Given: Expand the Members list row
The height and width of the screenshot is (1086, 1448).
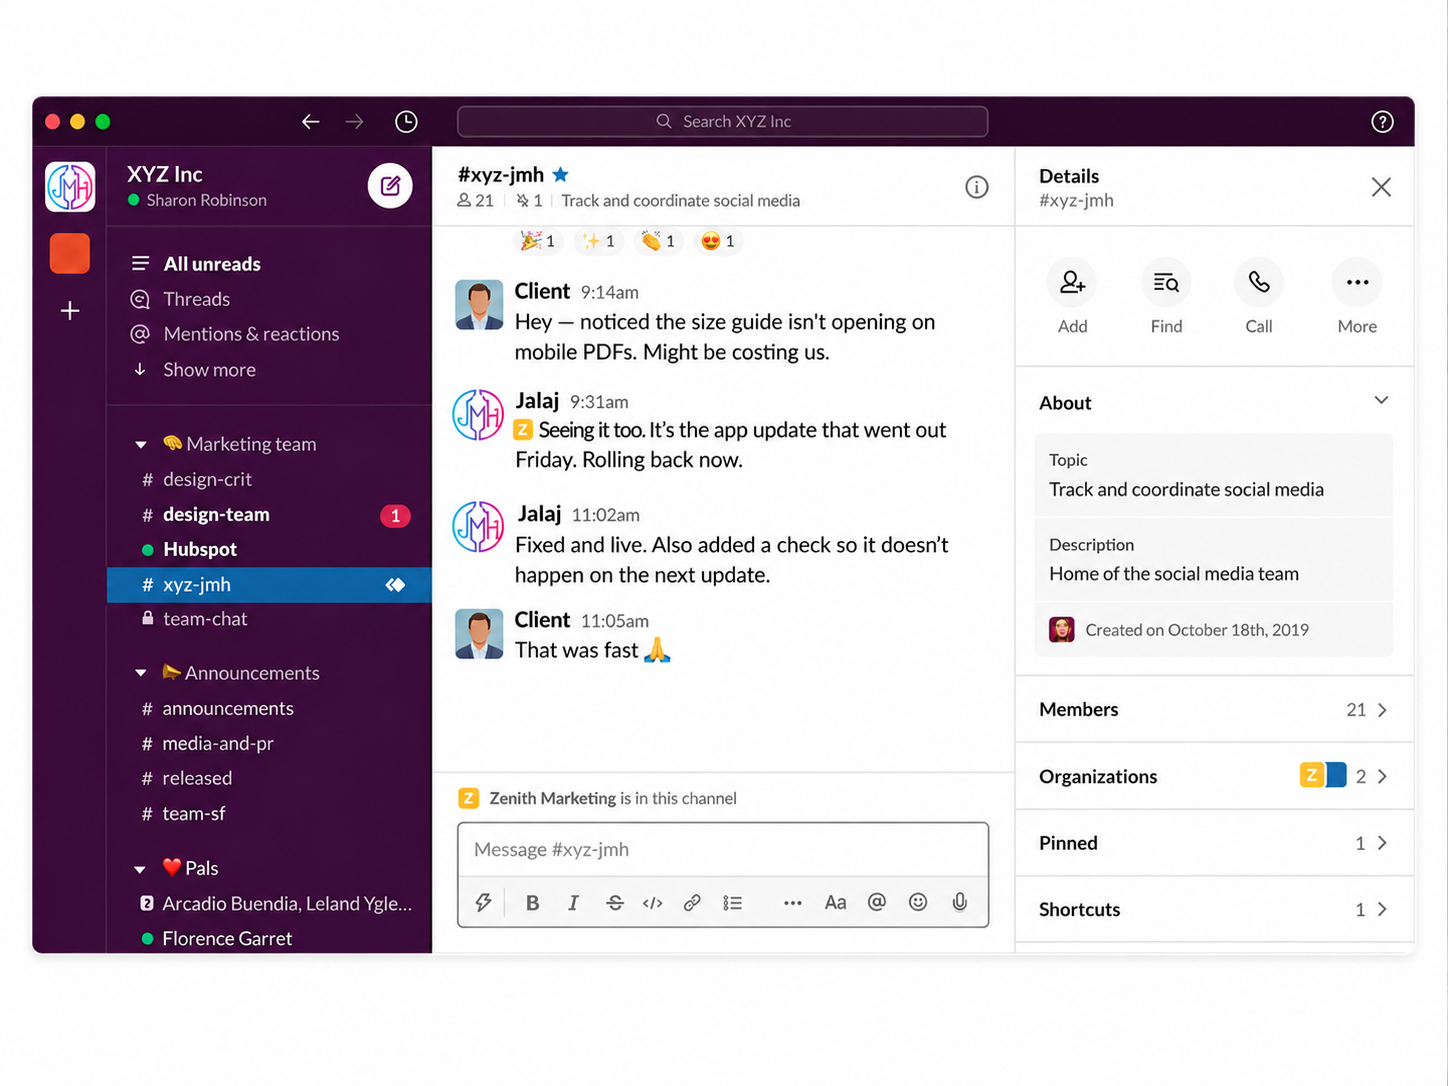Looking at the screenshot, I should pyautogui.click(x=1214, y=709).
